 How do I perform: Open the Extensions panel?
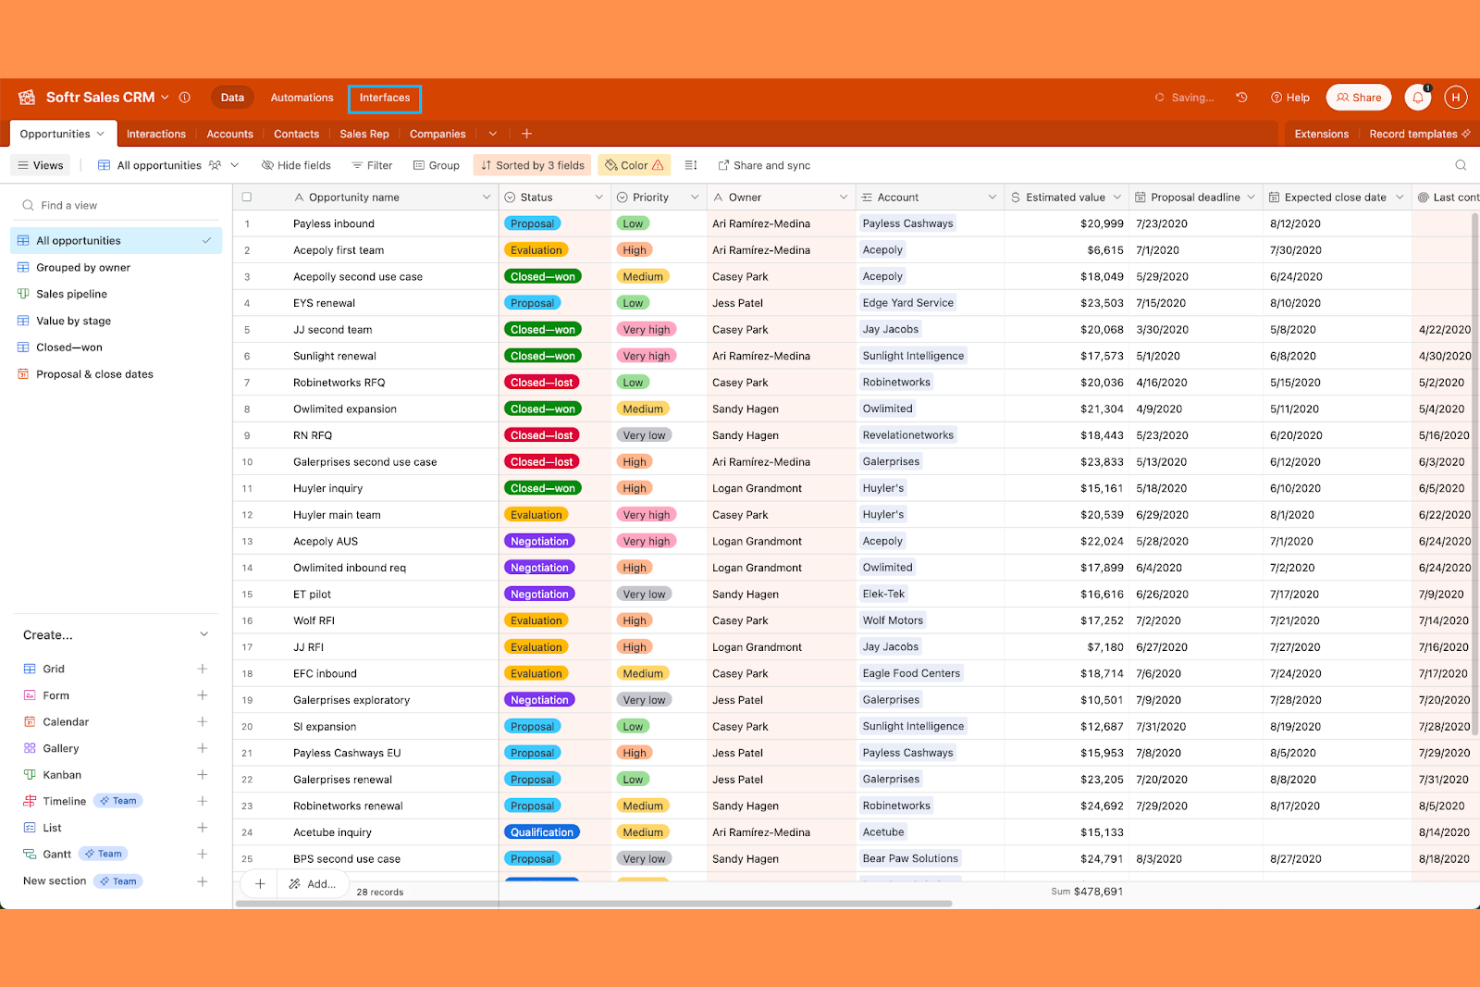(x=1322, y=134)
